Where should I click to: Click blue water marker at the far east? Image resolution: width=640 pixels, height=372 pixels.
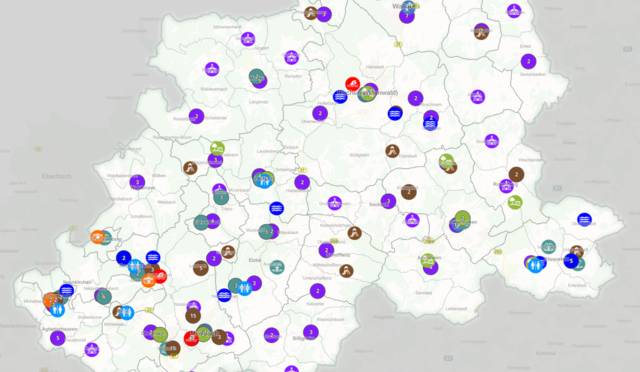pos(584,219)
